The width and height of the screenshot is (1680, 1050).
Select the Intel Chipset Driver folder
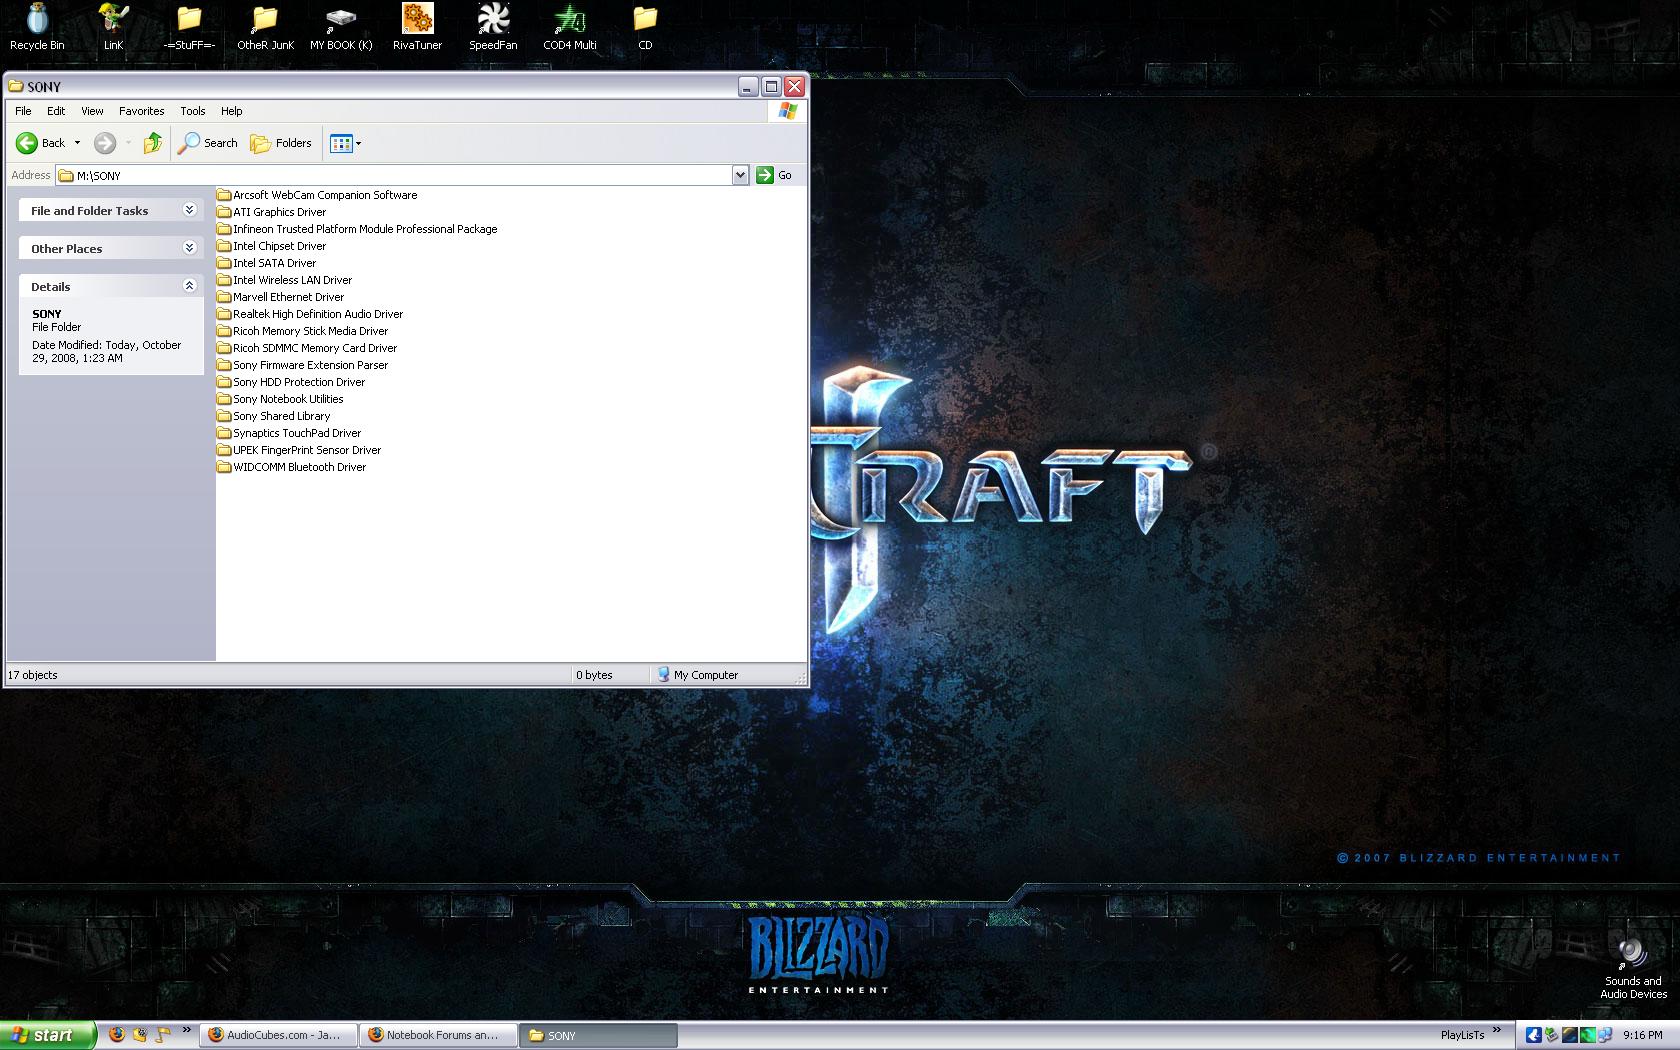[x=272, y=246]
